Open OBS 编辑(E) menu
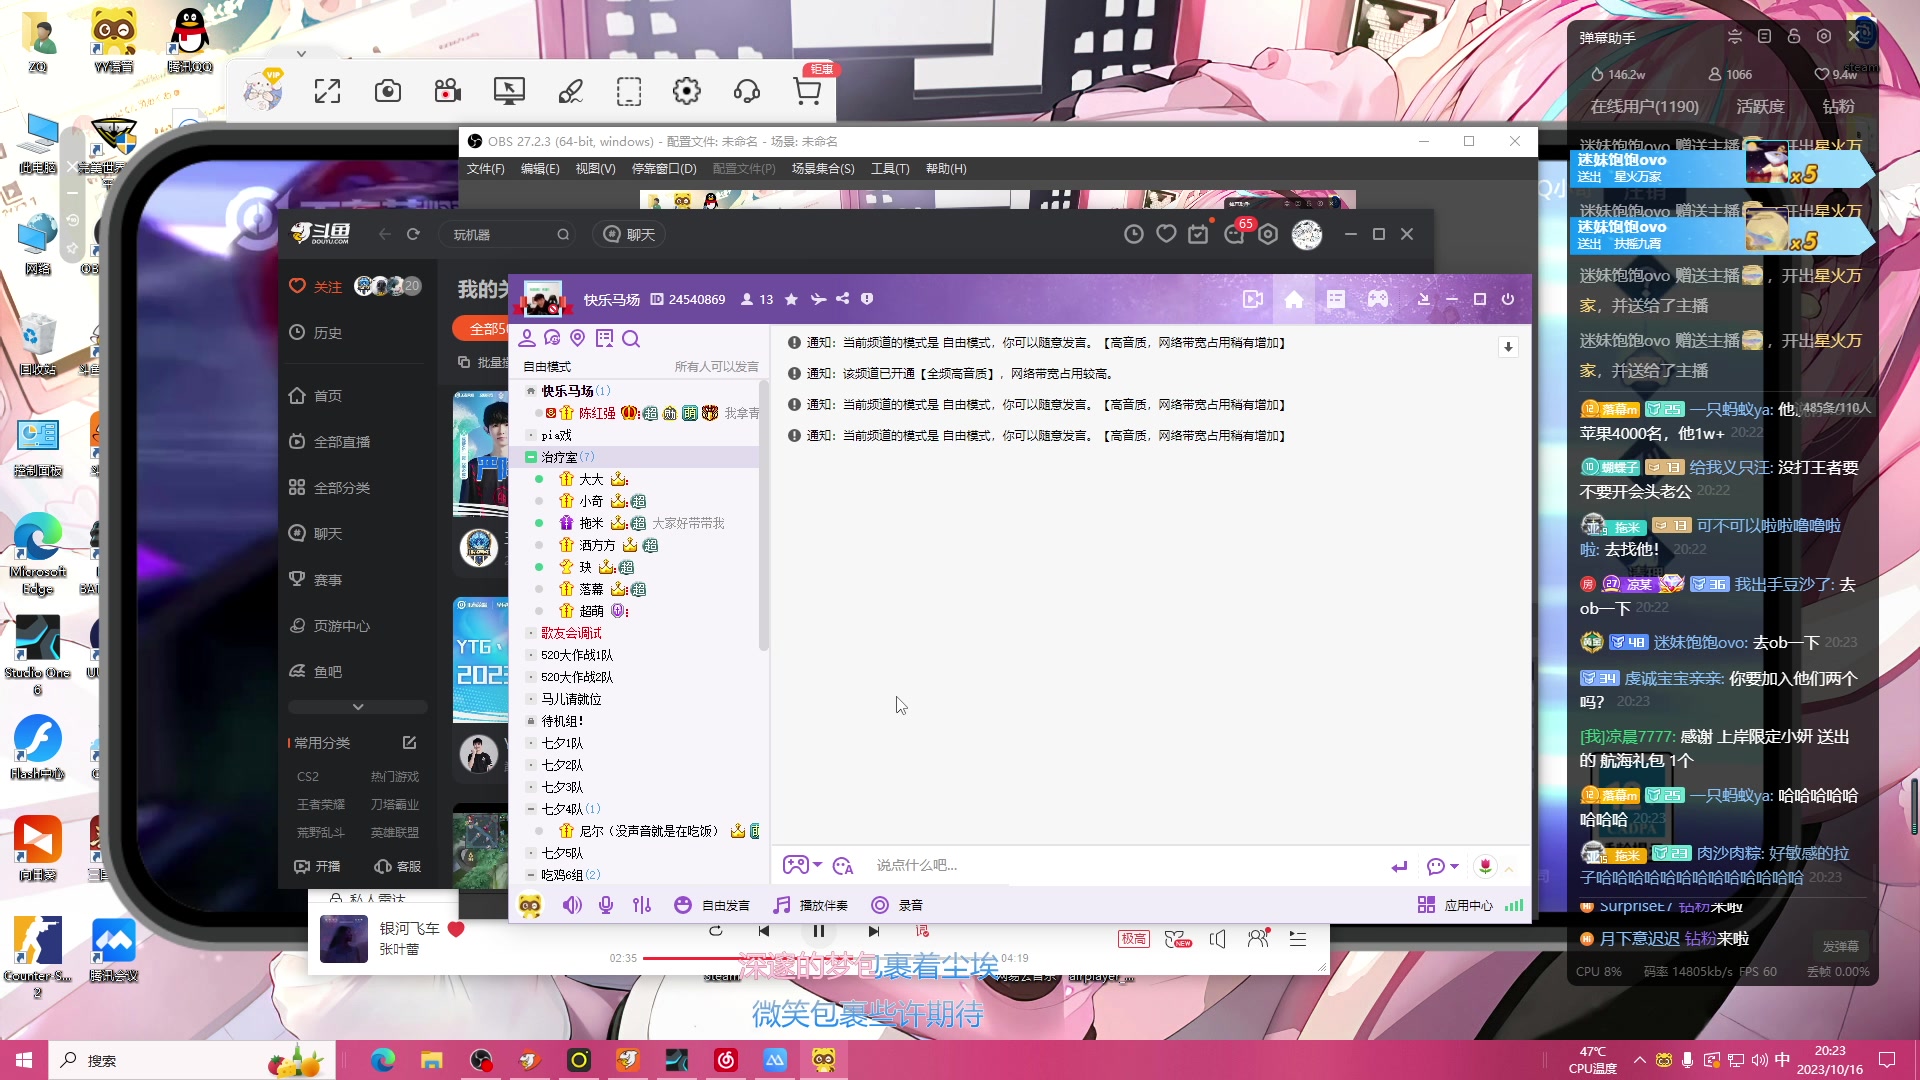 click(540, 169)
